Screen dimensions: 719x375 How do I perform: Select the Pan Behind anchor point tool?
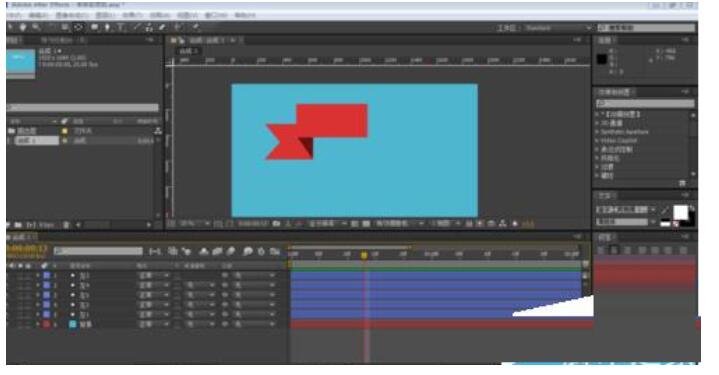pos(78,28)
